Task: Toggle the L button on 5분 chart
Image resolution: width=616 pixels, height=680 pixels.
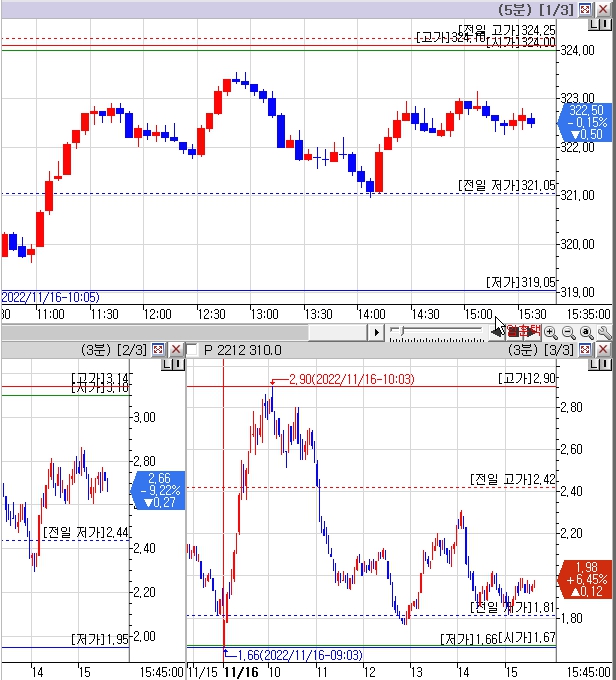Action: (593, 25)
